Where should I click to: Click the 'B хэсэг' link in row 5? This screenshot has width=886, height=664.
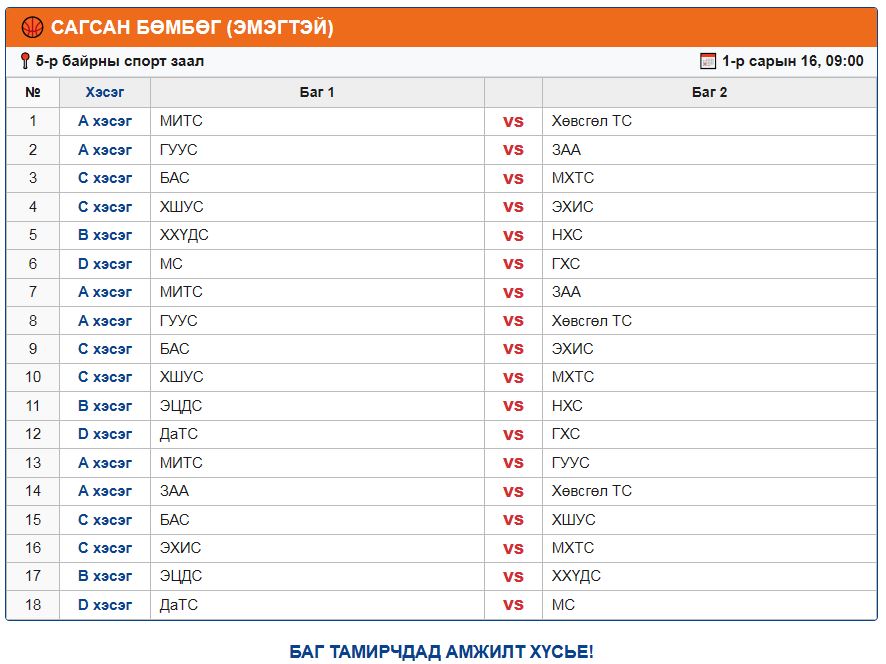click(x=105, y=235)
